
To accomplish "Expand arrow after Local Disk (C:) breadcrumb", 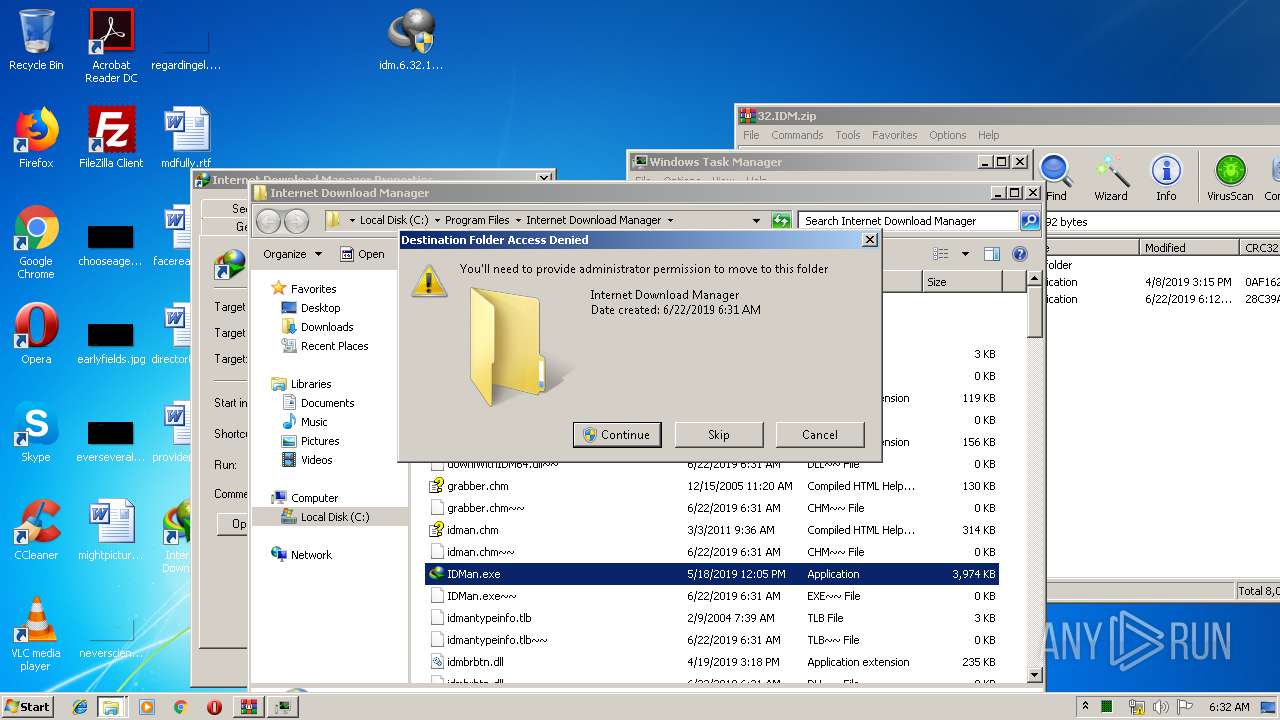I will [437, 220].
